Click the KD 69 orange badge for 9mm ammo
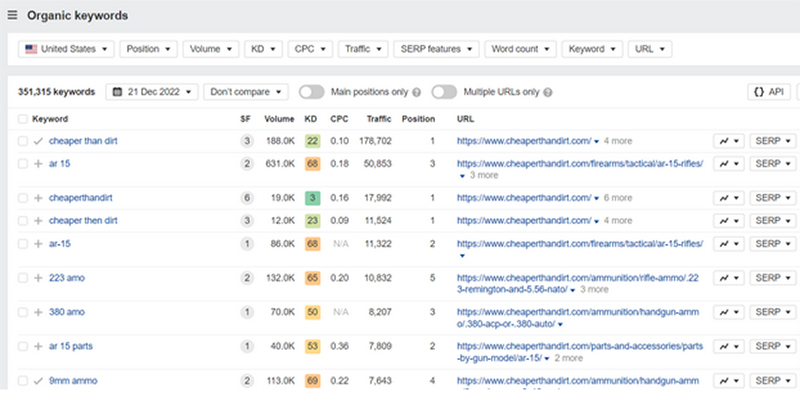Image resolution: width=800 pixels, height=401 pixels. pos(312,381)
